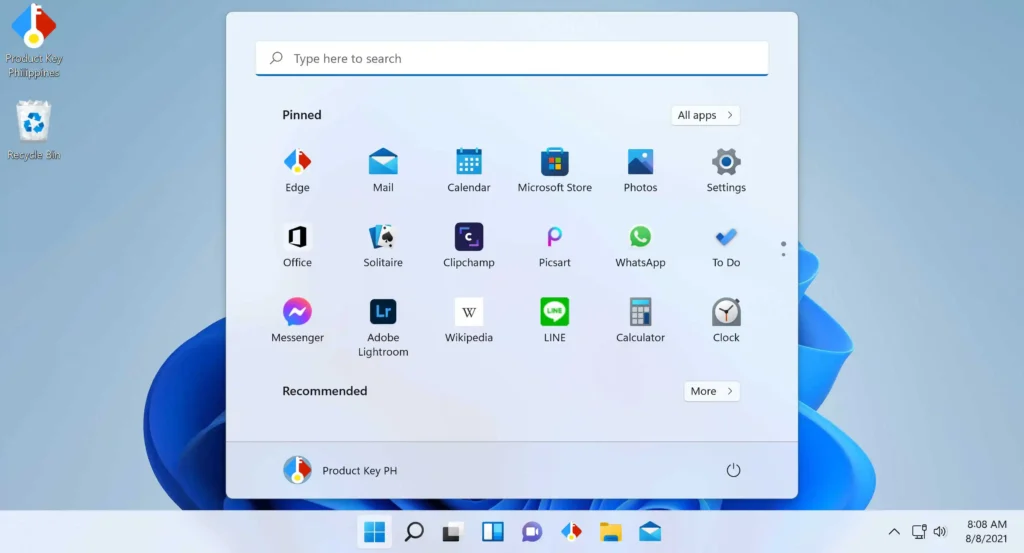Open the Edge pinned app
Viewport: 1024px width, 553px height.
[297, 170]
